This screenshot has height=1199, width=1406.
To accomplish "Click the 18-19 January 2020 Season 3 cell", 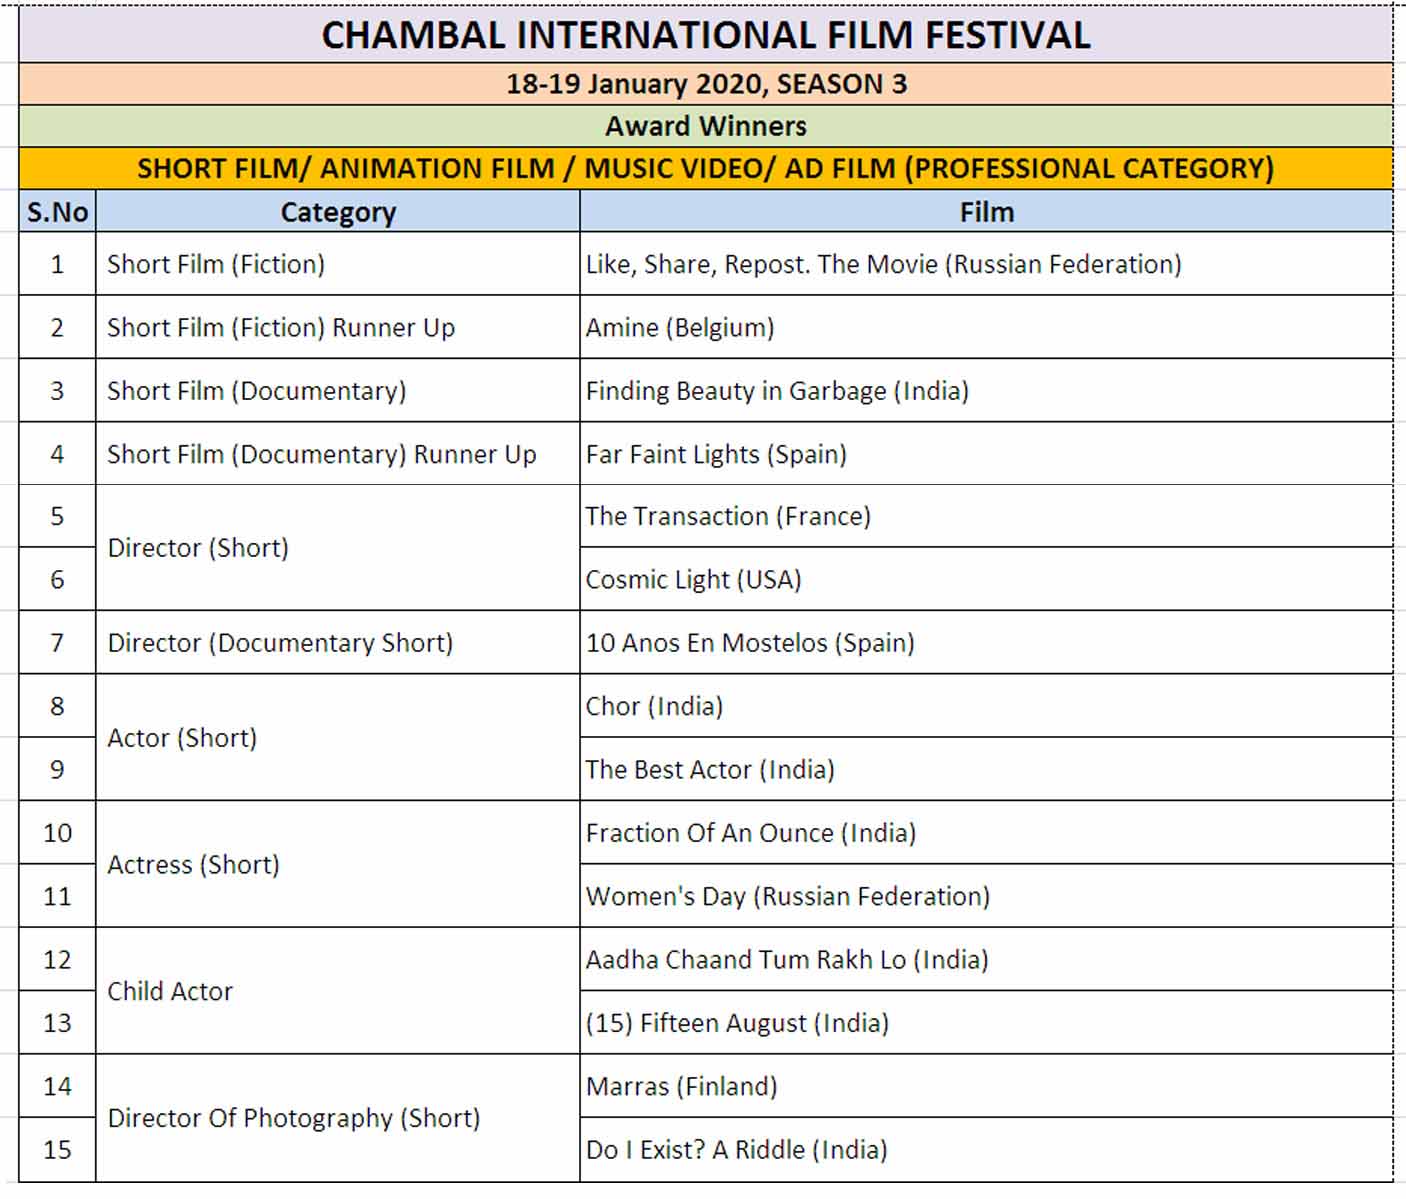I will click(705, 84).
